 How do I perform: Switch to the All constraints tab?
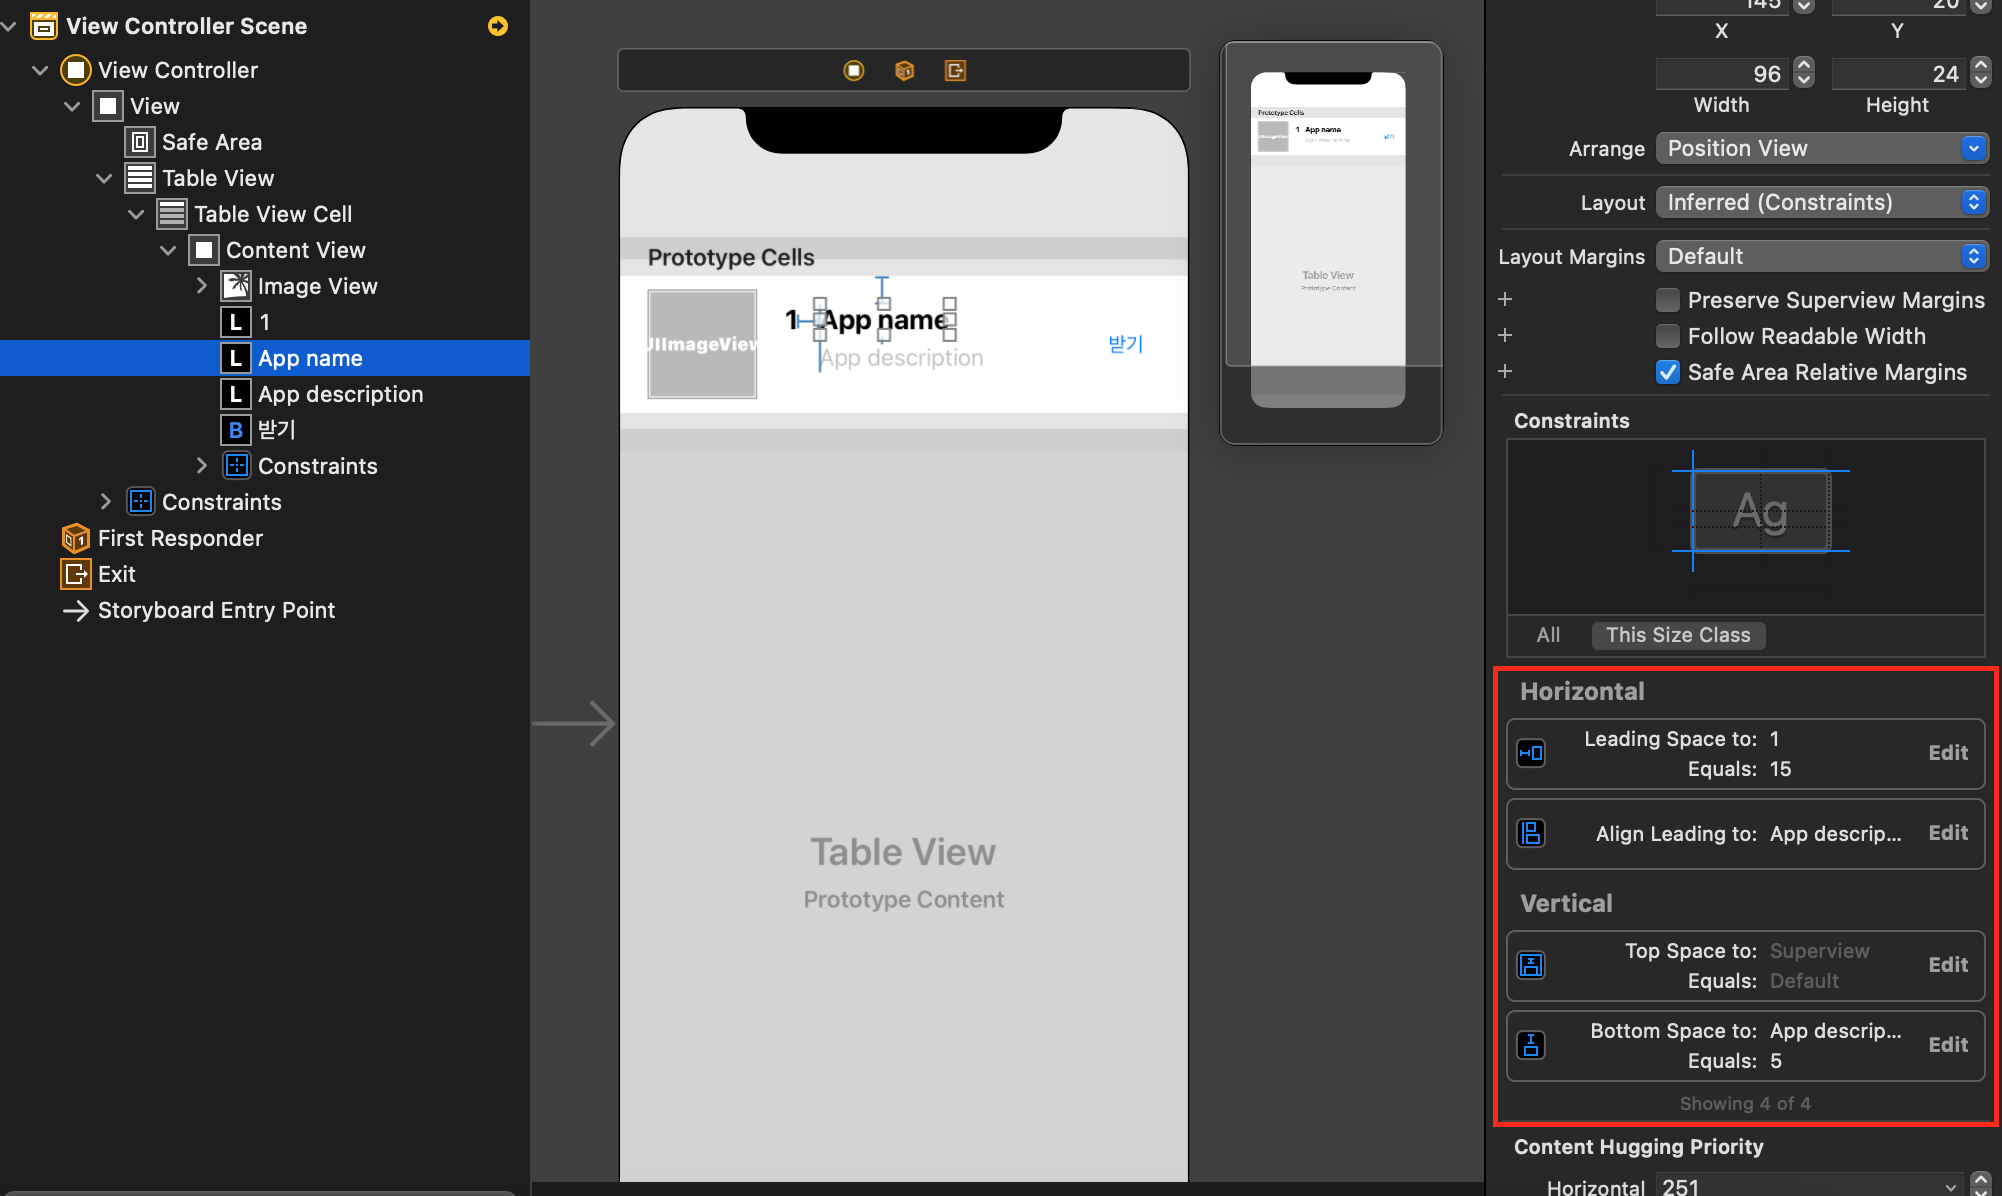coord(1547,635)
